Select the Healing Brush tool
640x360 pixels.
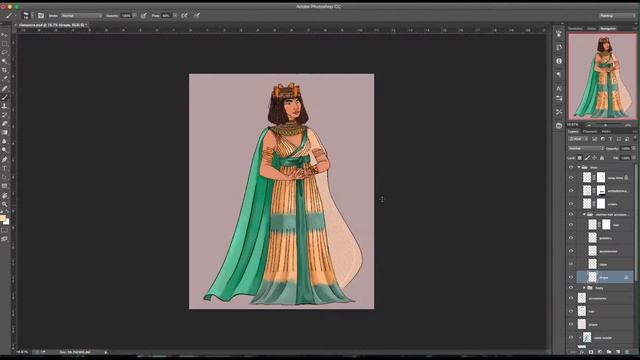tap(4, 88)
